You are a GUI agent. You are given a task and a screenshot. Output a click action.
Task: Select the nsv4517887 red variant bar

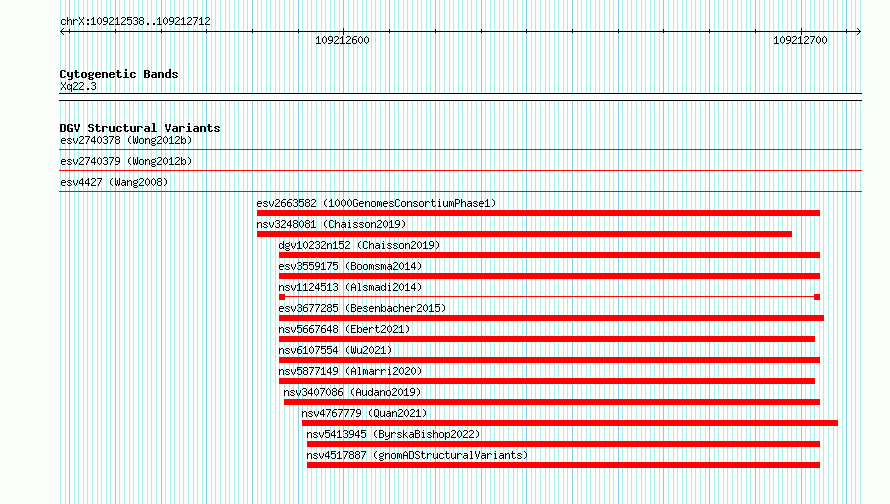pos(564,465)
